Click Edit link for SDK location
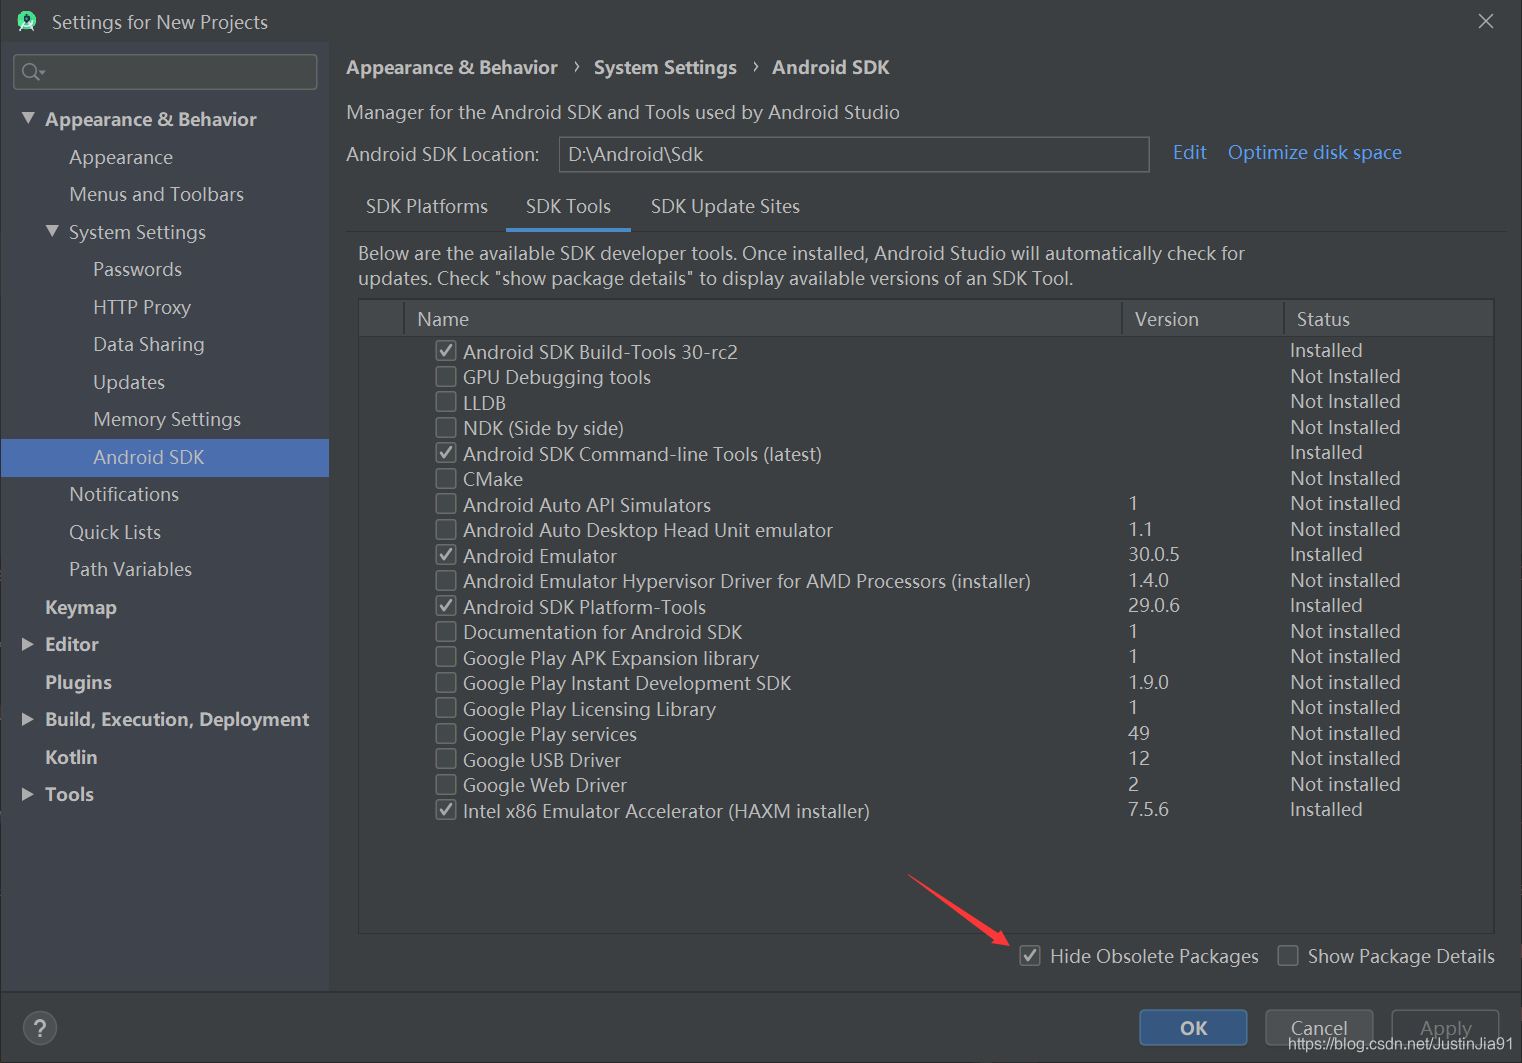The width and height of the screenshot is (1522, 1063). pyautogui.click(x=1189, y=152)
